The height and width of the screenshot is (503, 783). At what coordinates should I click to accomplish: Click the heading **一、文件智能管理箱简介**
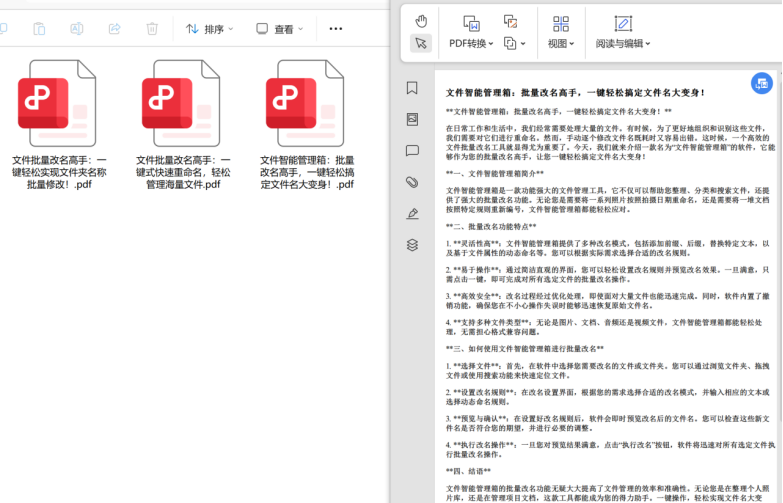point(495,174)
